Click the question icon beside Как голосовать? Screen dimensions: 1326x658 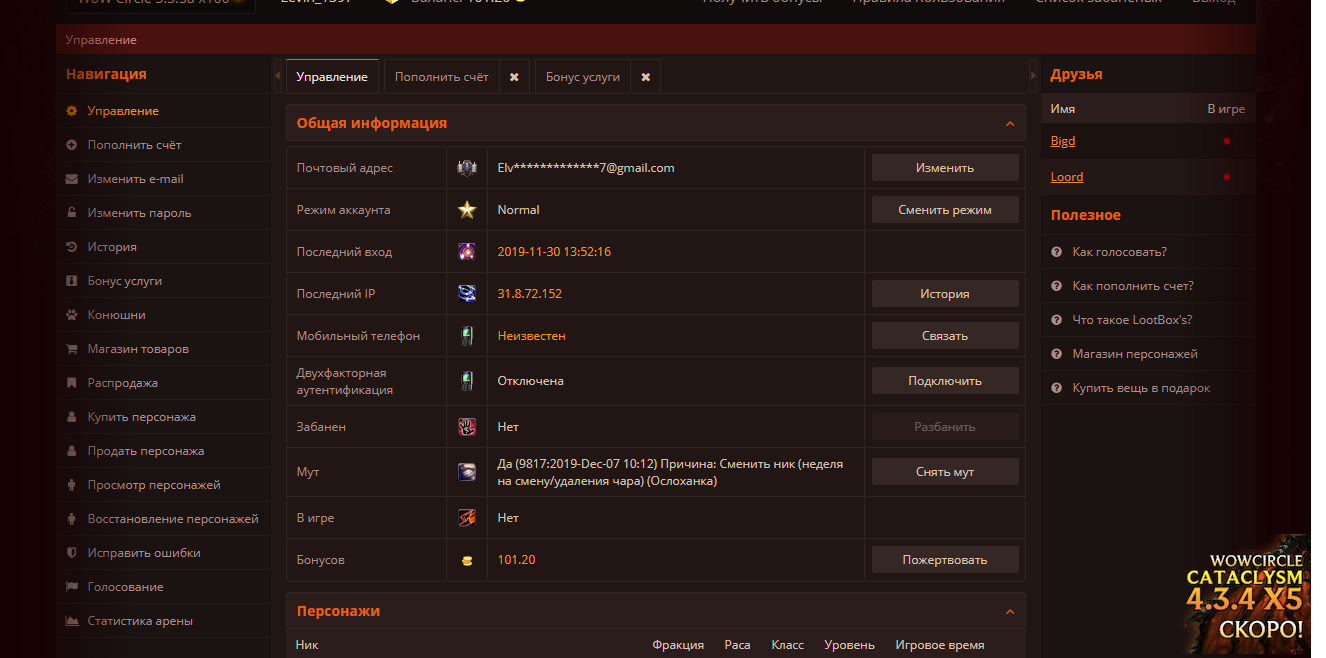click(x=1056, y=252)
